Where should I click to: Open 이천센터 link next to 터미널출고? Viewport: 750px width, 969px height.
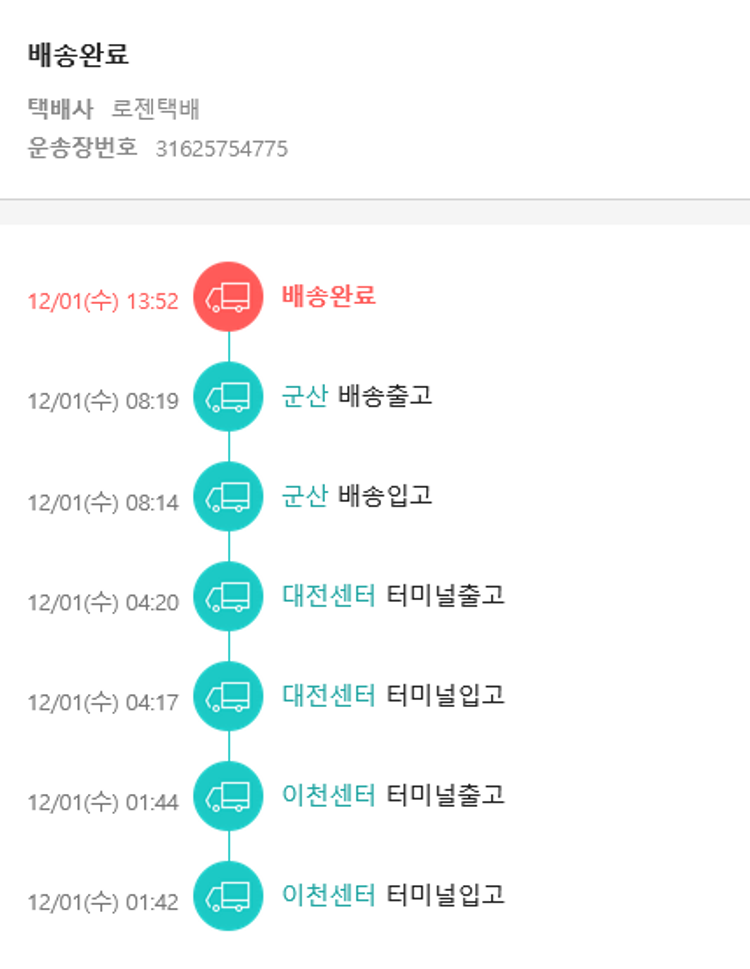coord(329,796)
